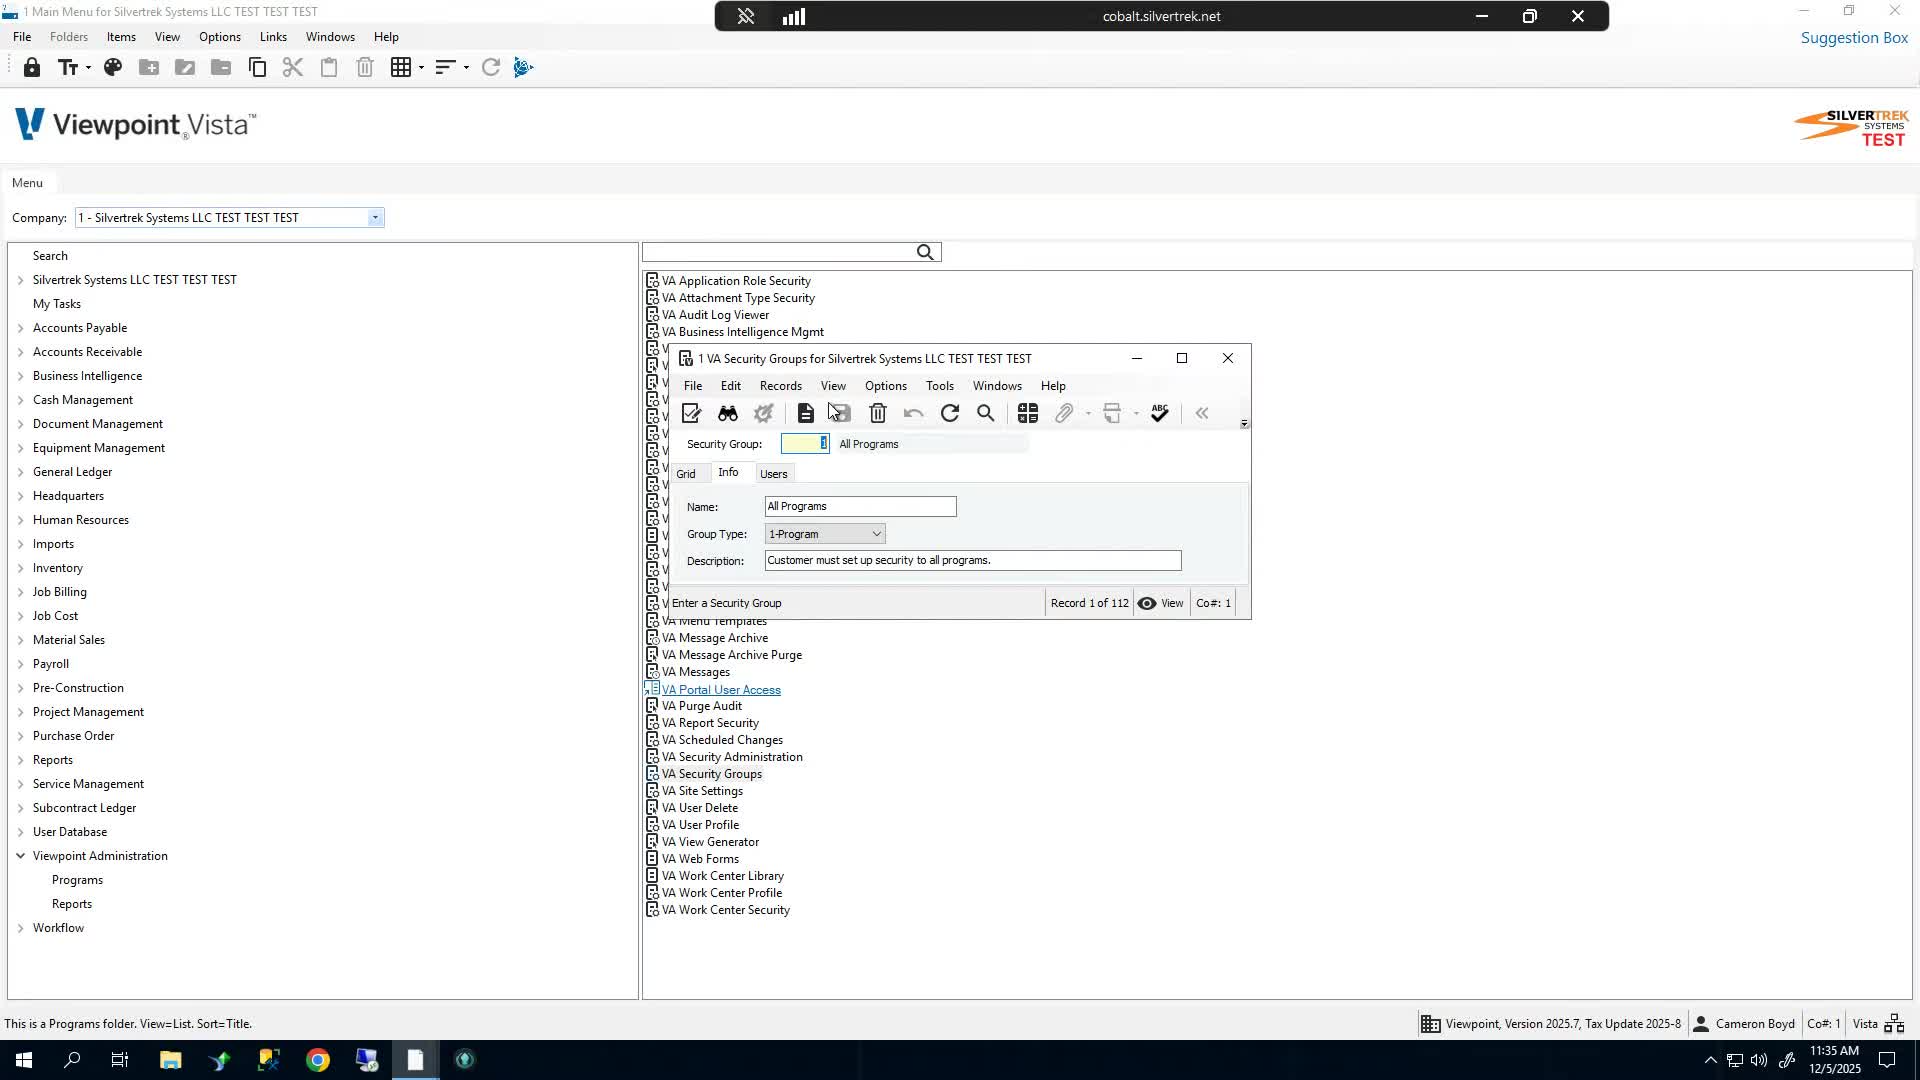Viewport: 1920px width, 1080px height.
Task: Open the Windows notification center
Action: (x=1887, y=1060)
